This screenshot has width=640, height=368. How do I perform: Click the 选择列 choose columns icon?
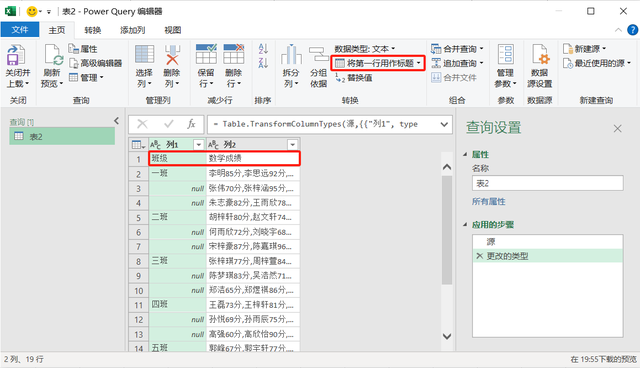point(144,55)
